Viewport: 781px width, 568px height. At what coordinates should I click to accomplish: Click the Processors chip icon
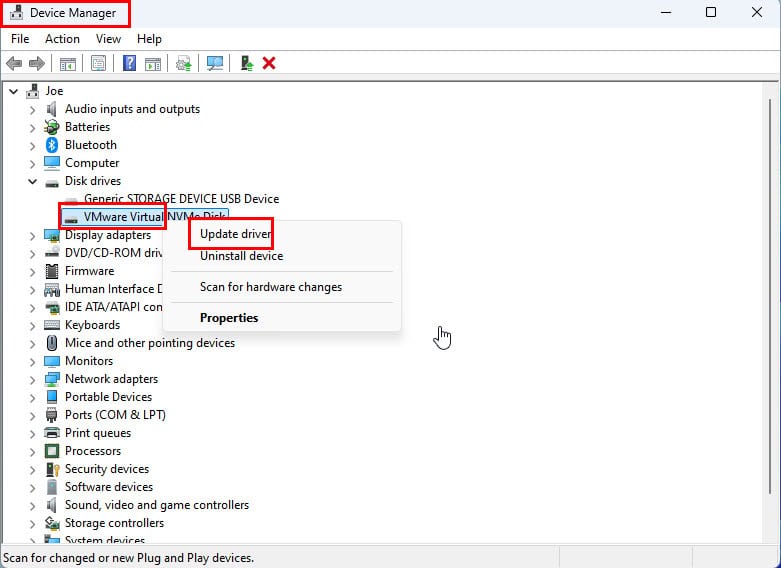52,451
